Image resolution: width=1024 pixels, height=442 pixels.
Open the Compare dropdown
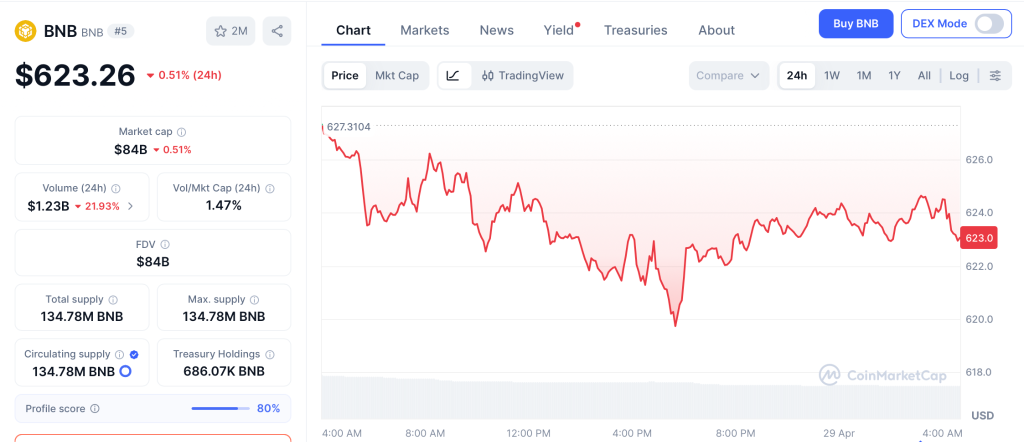pyautogui.click(x=729, y=75)
